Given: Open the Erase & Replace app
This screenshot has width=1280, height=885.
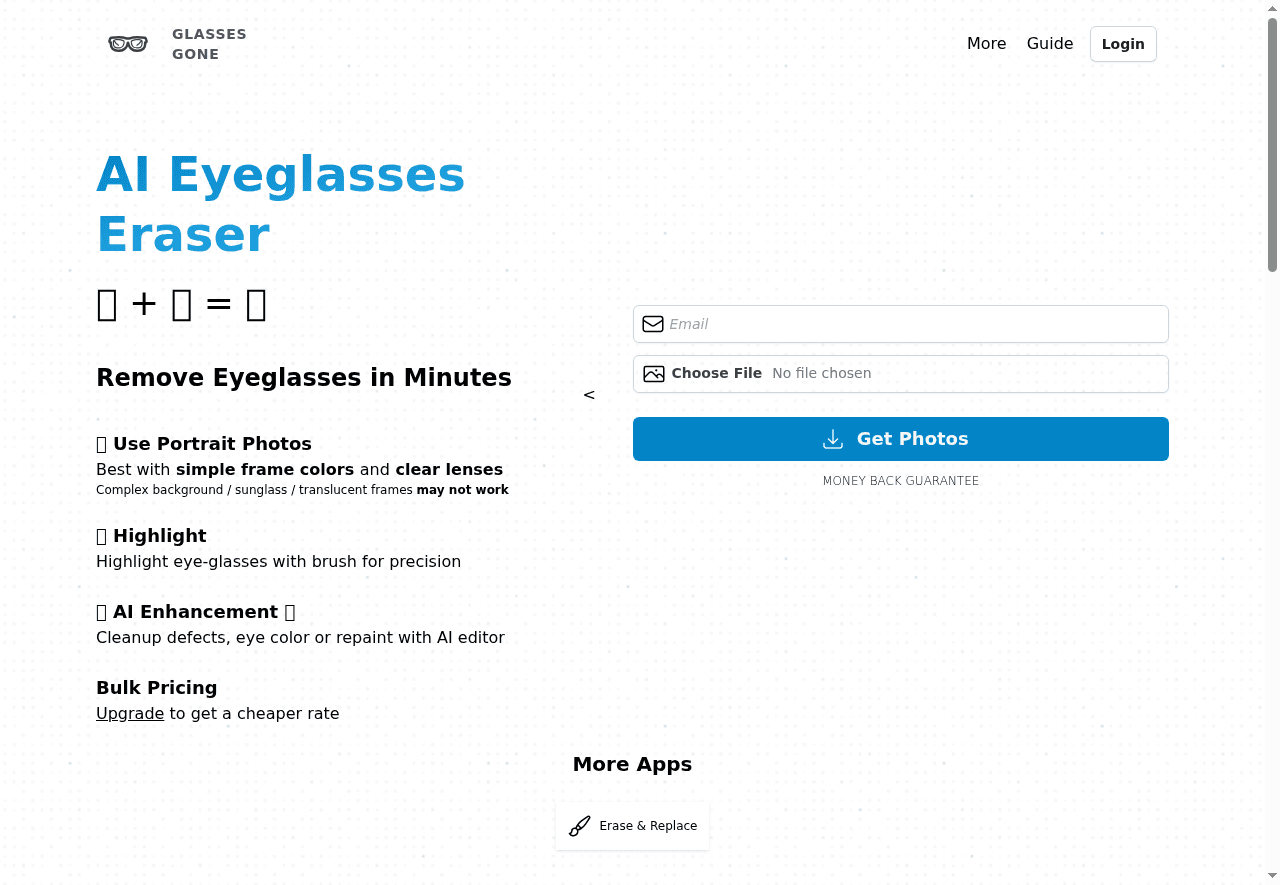Looking at the screenshot, I should tap(632, 825).
